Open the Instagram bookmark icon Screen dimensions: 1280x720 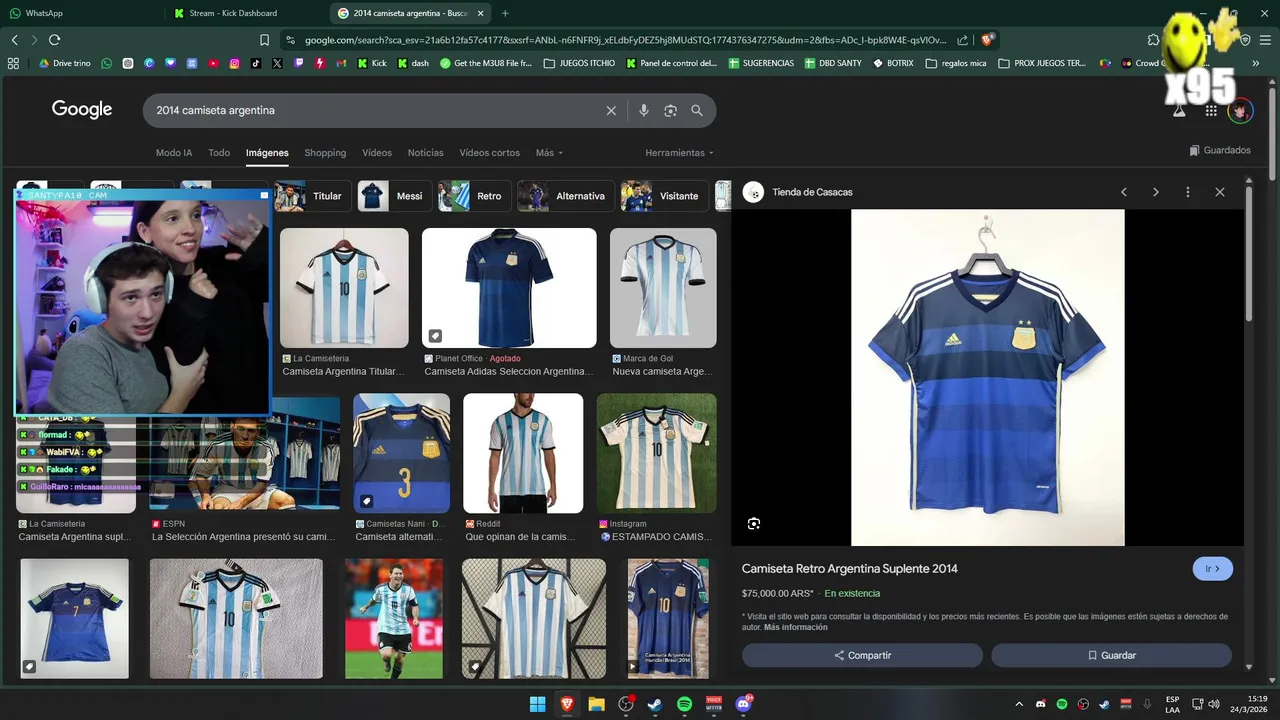235,63
